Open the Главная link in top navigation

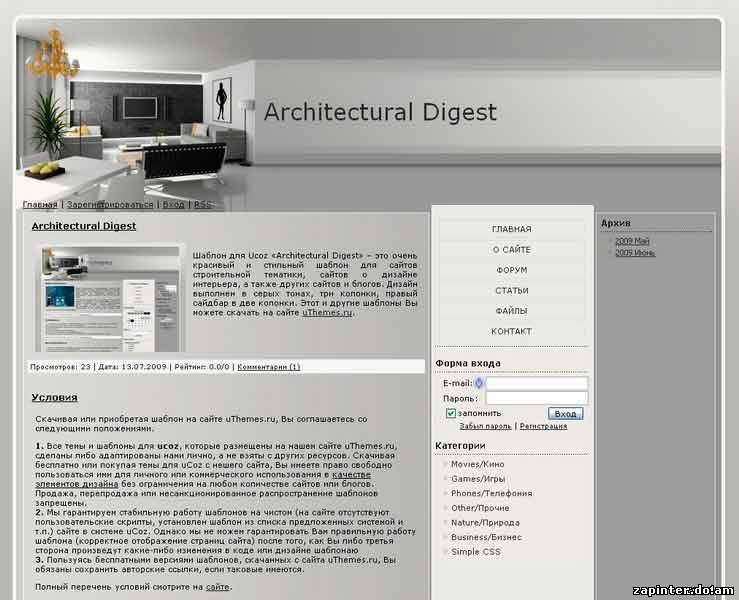pyautogui.click(x=40, y=205)
